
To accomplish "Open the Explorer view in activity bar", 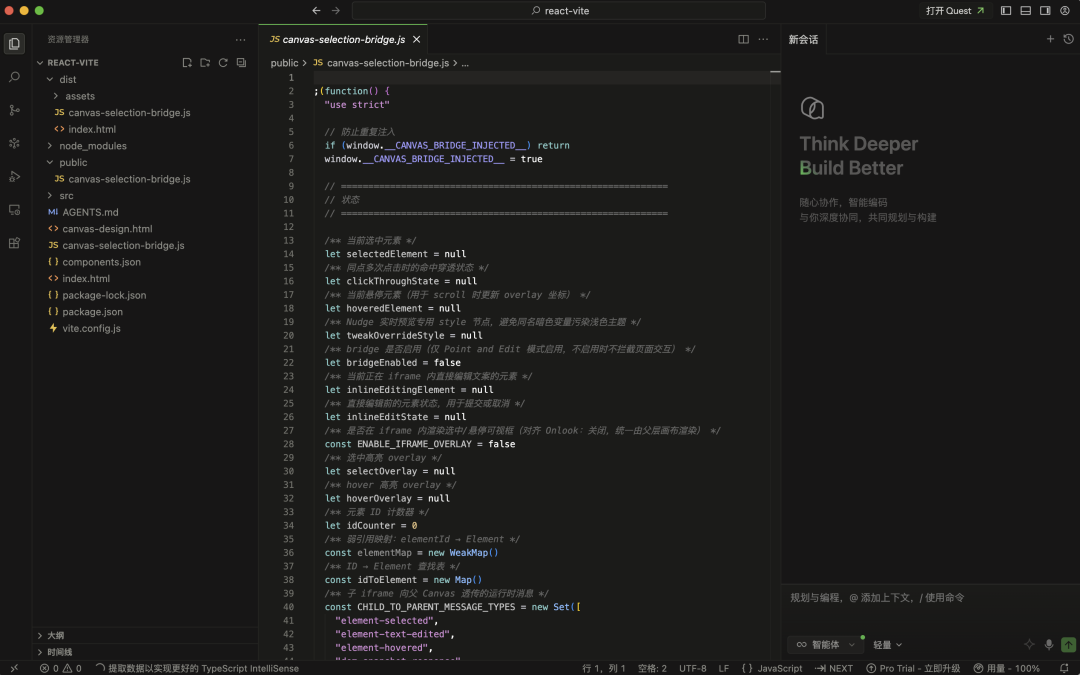I will [14, 43].
